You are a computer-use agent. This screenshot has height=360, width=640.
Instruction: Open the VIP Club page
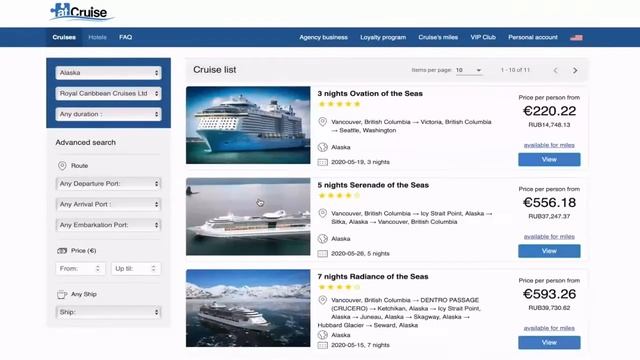pyautogui.click(x=483, y=37)
